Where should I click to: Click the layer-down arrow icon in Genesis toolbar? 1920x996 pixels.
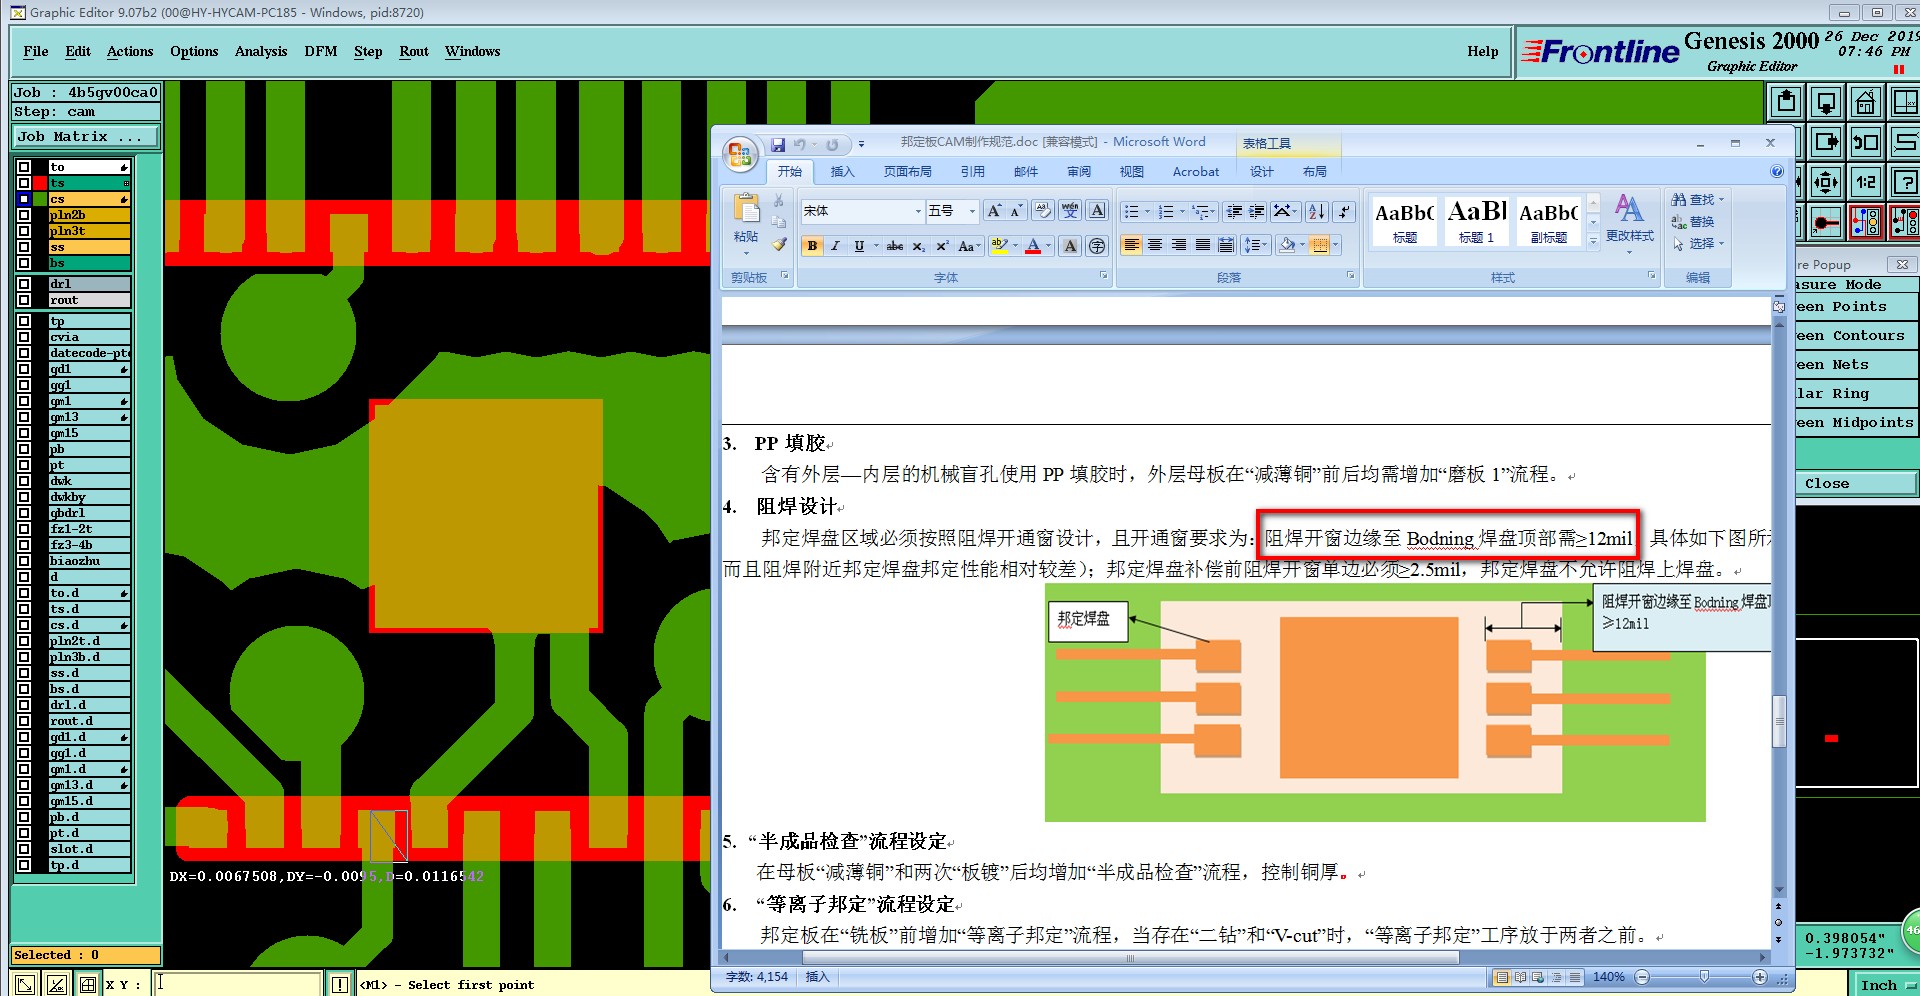point(1825,102)
